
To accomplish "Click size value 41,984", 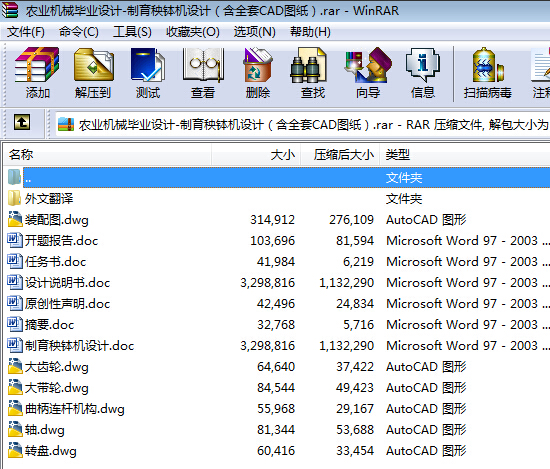I will pyautogui.click(x=276, y=262).
